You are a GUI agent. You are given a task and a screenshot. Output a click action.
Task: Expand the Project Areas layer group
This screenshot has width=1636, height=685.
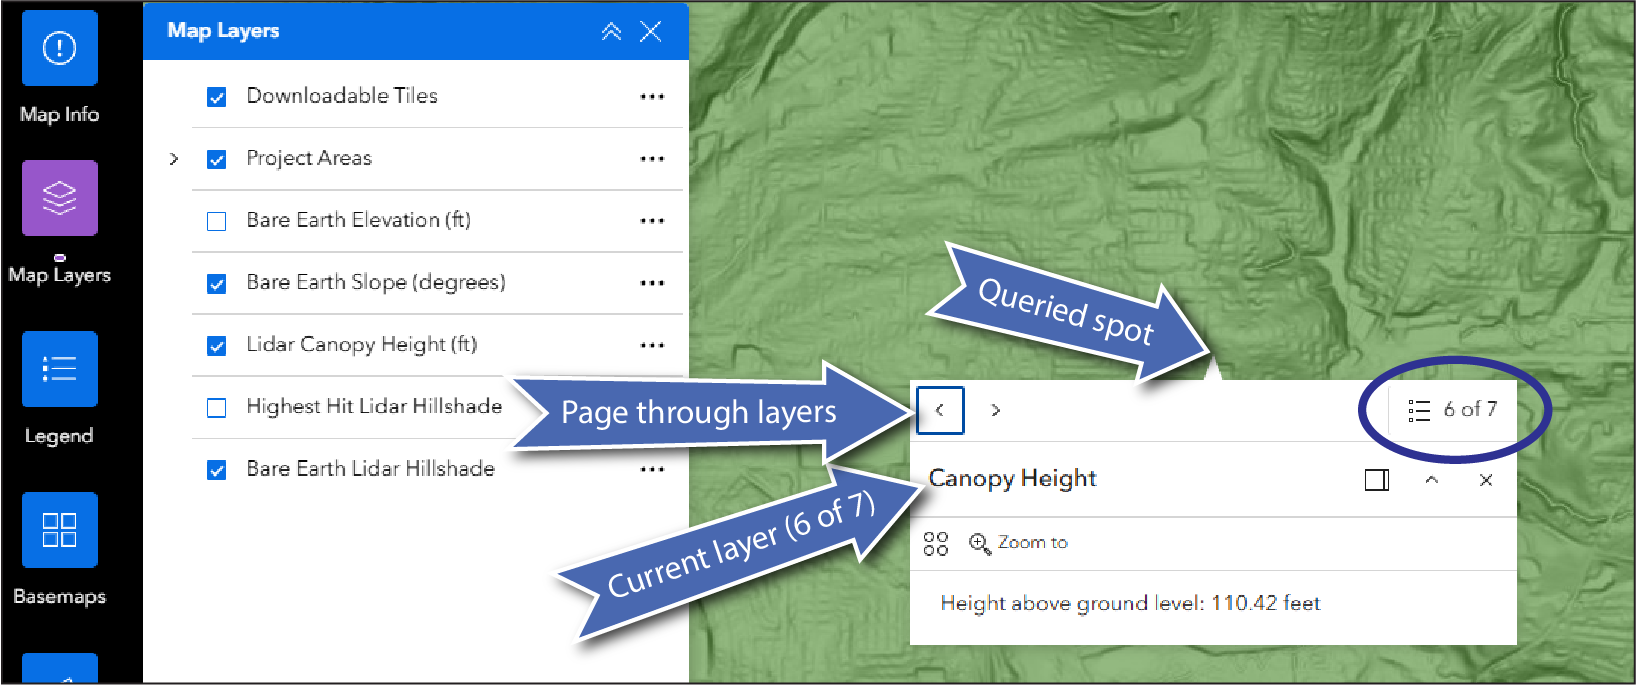point(174,159)
